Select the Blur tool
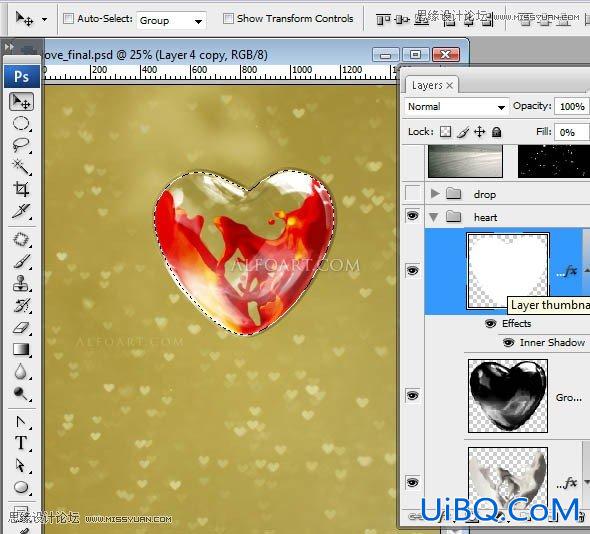 pyautogui.click(x=21, y=371)
